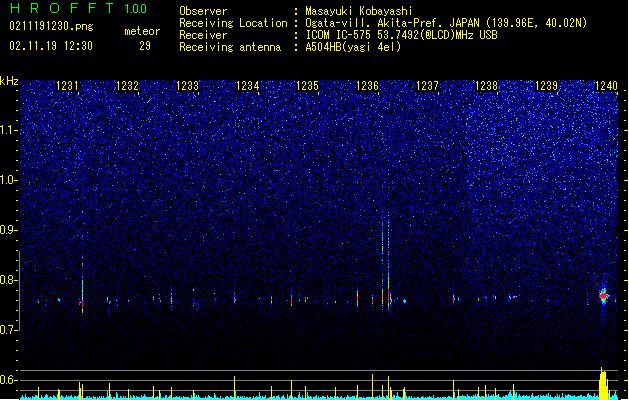The width and height of the screenshot is (629, 400).
Task: Click the 1234 time marker
Action: (x=248, y=85)
